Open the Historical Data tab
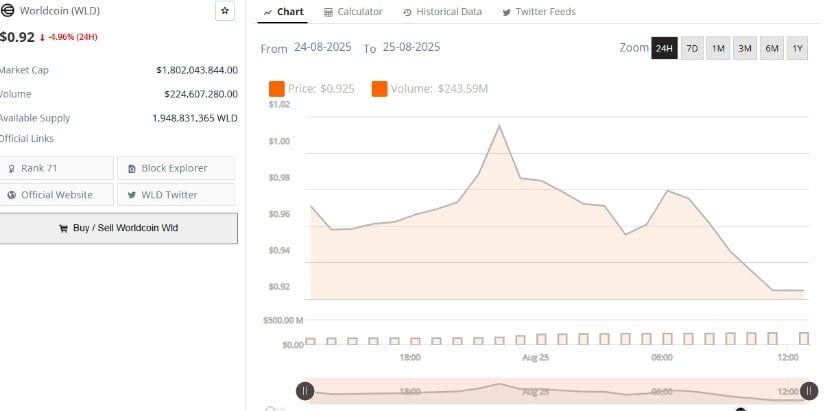The image size is (825, 411). click(x=442, y=12)
